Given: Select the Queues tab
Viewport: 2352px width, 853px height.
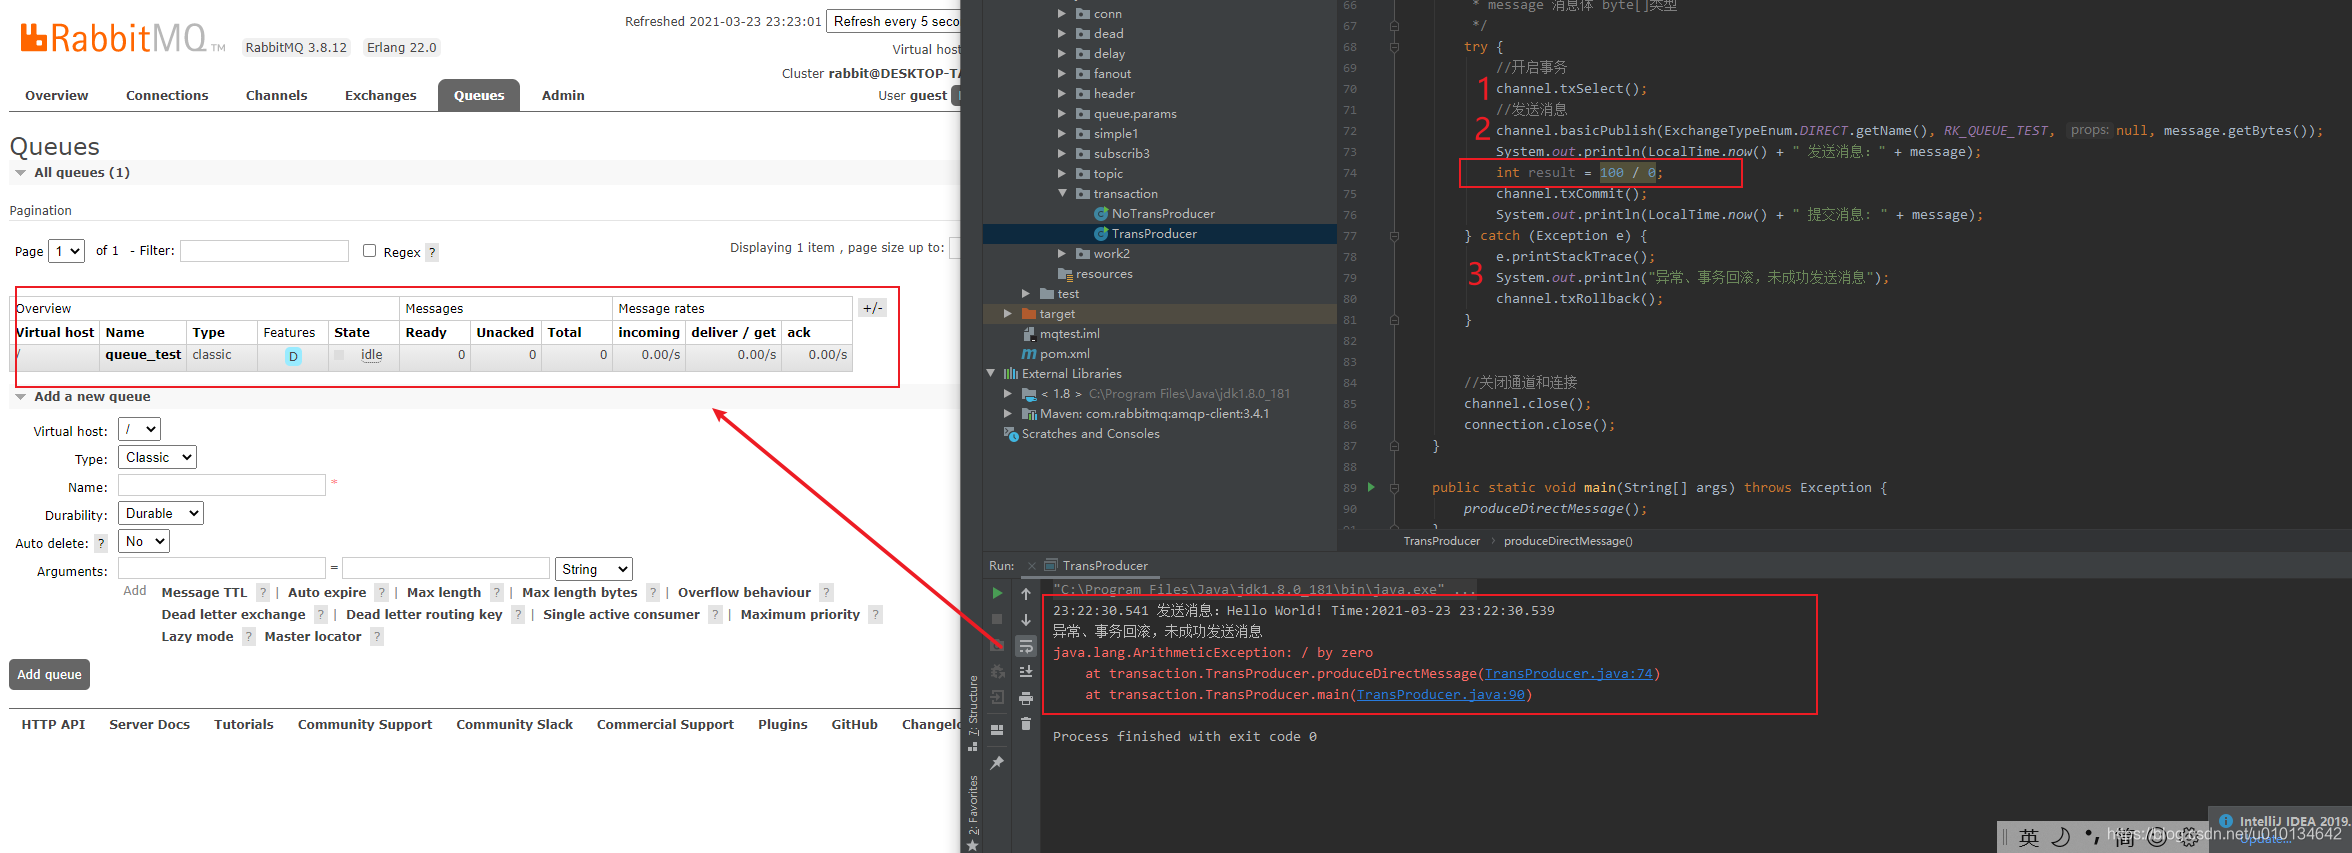Looking at the screenshot, I should coord(479,96).
